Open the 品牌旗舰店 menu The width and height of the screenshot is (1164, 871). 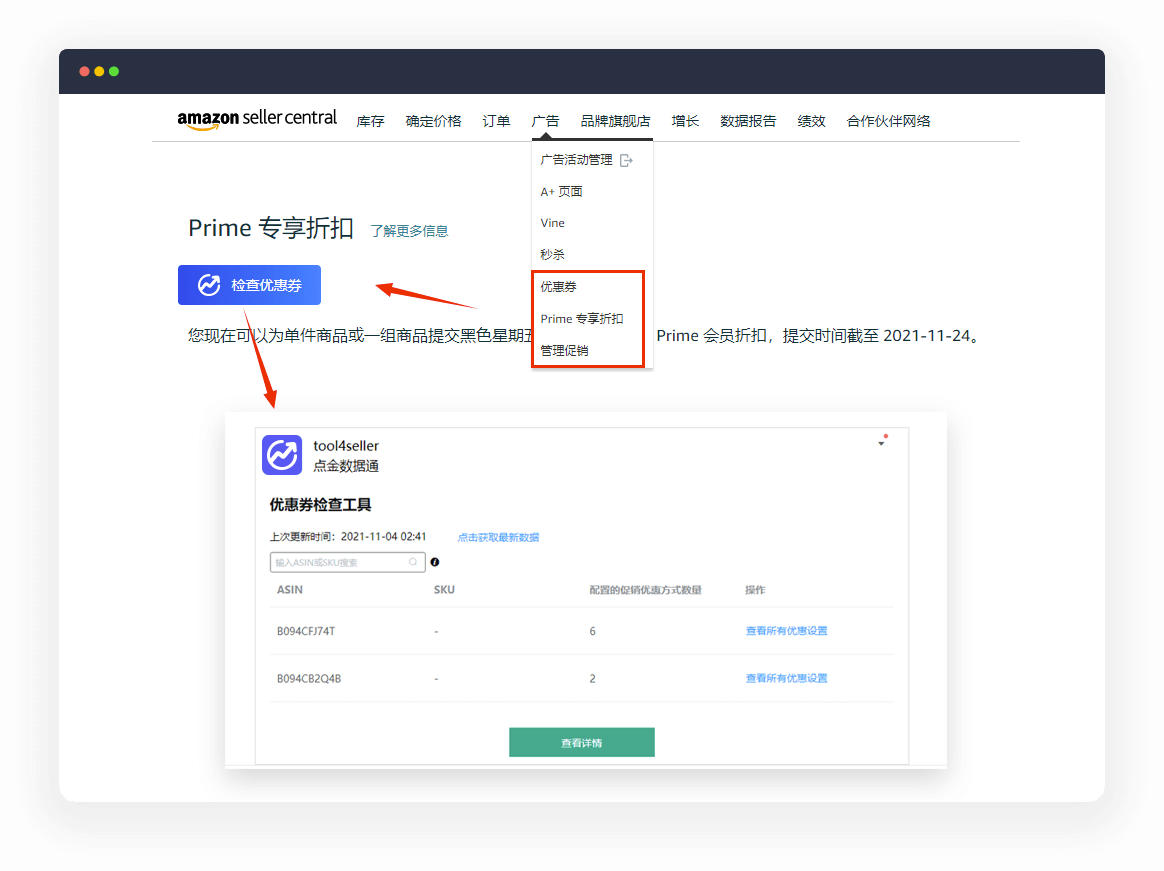tap(615, 121)
